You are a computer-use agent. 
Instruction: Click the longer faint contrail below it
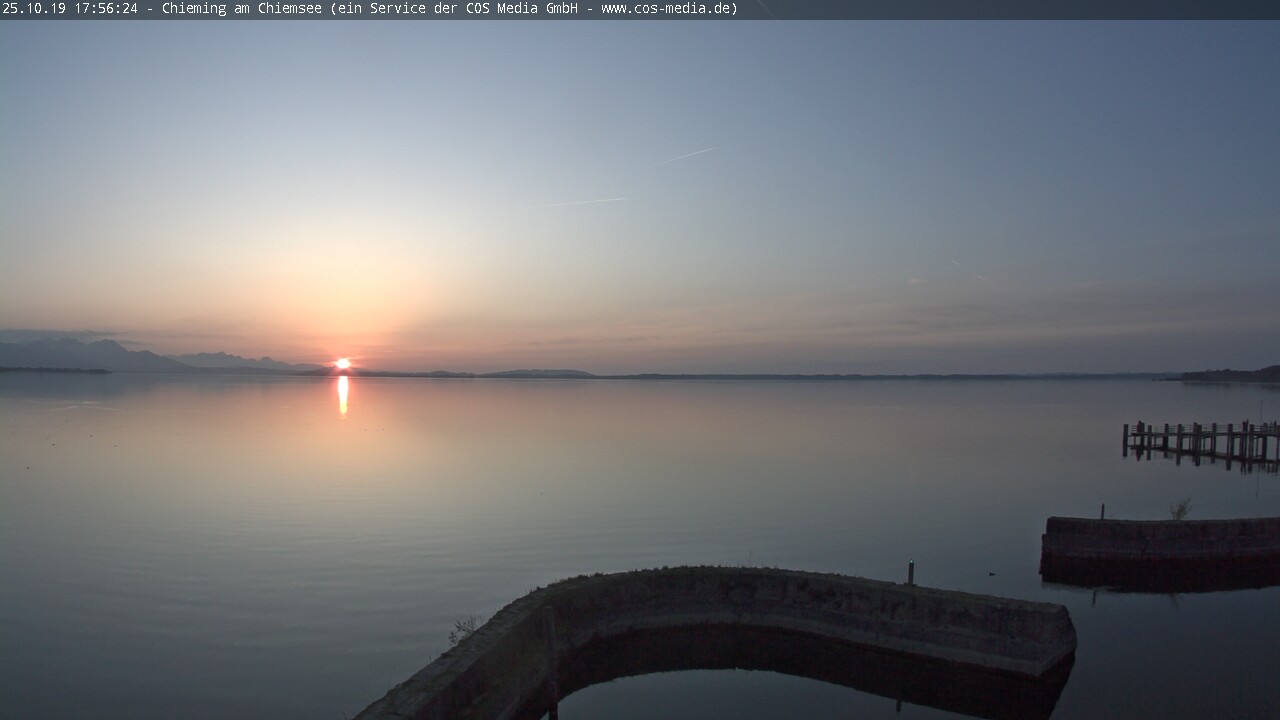pos(585,202)
